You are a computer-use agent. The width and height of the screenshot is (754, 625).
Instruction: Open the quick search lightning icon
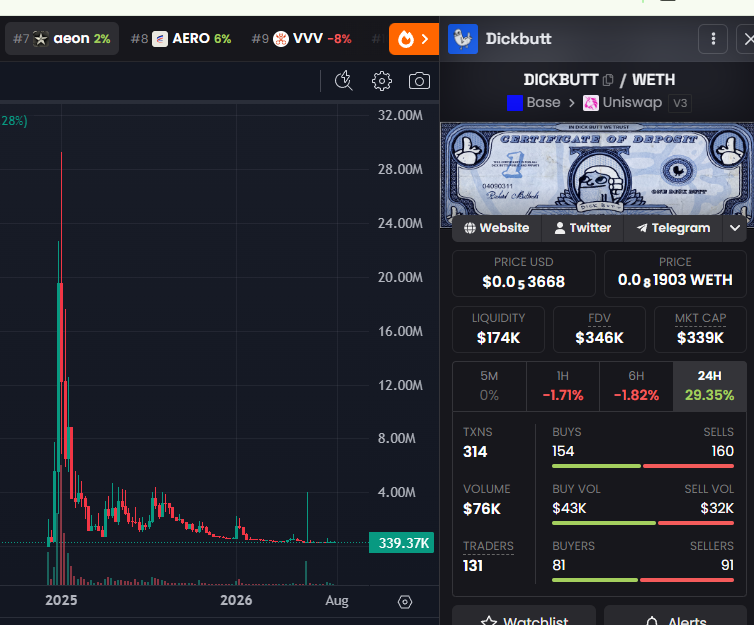point(343,81)
